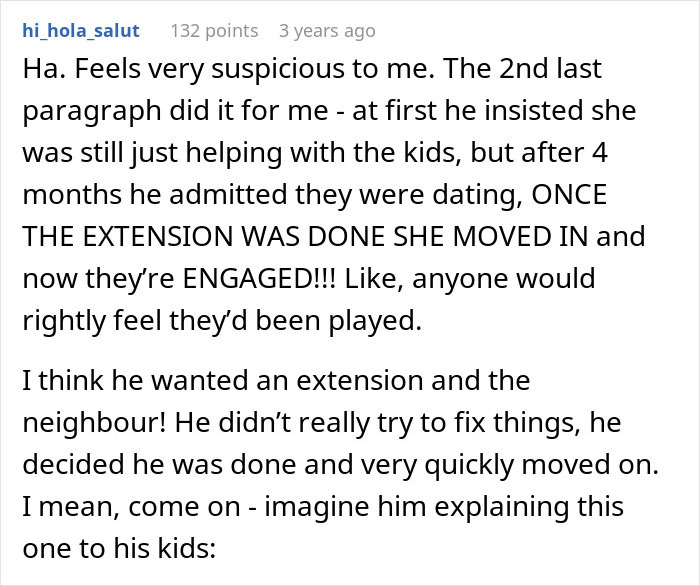The height and width of the screenshot is (586, 700).
Task: Open the hi_hola_salut user profile
Action: [81, 31]
